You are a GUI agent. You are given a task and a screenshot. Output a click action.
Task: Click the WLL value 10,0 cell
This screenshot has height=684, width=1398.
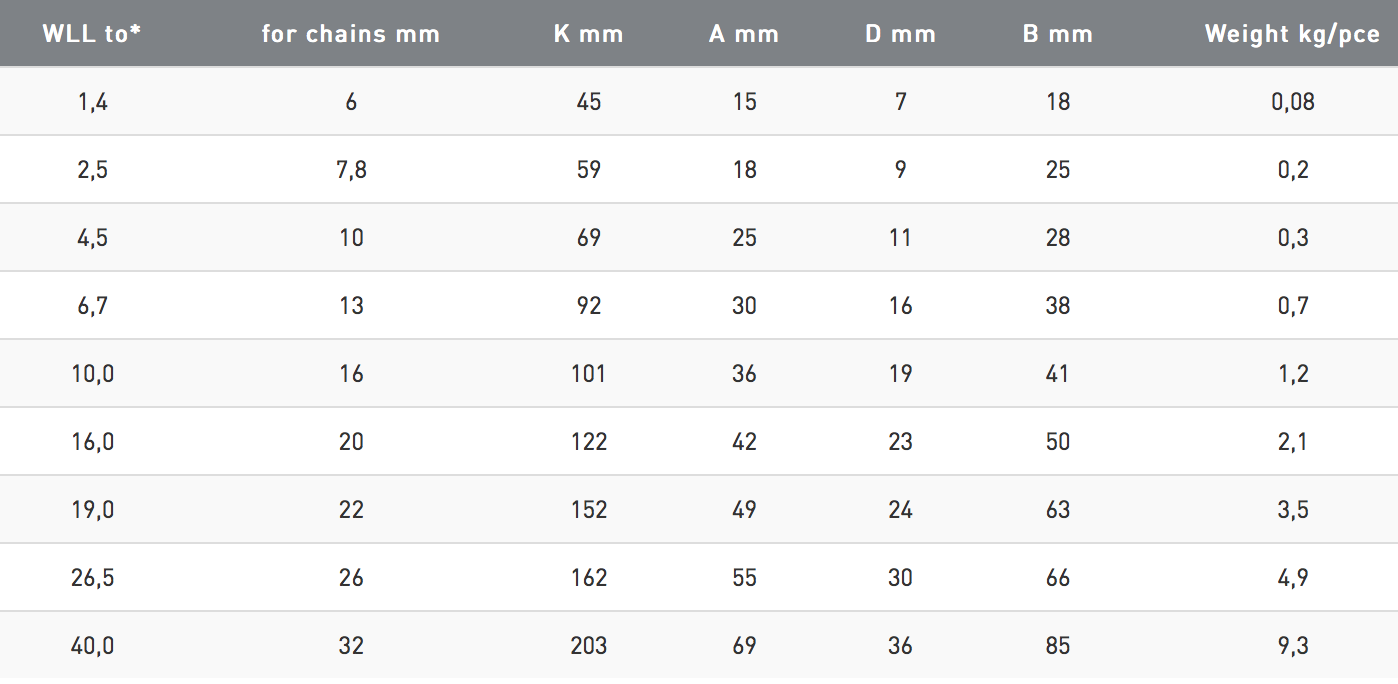[92, 374]
